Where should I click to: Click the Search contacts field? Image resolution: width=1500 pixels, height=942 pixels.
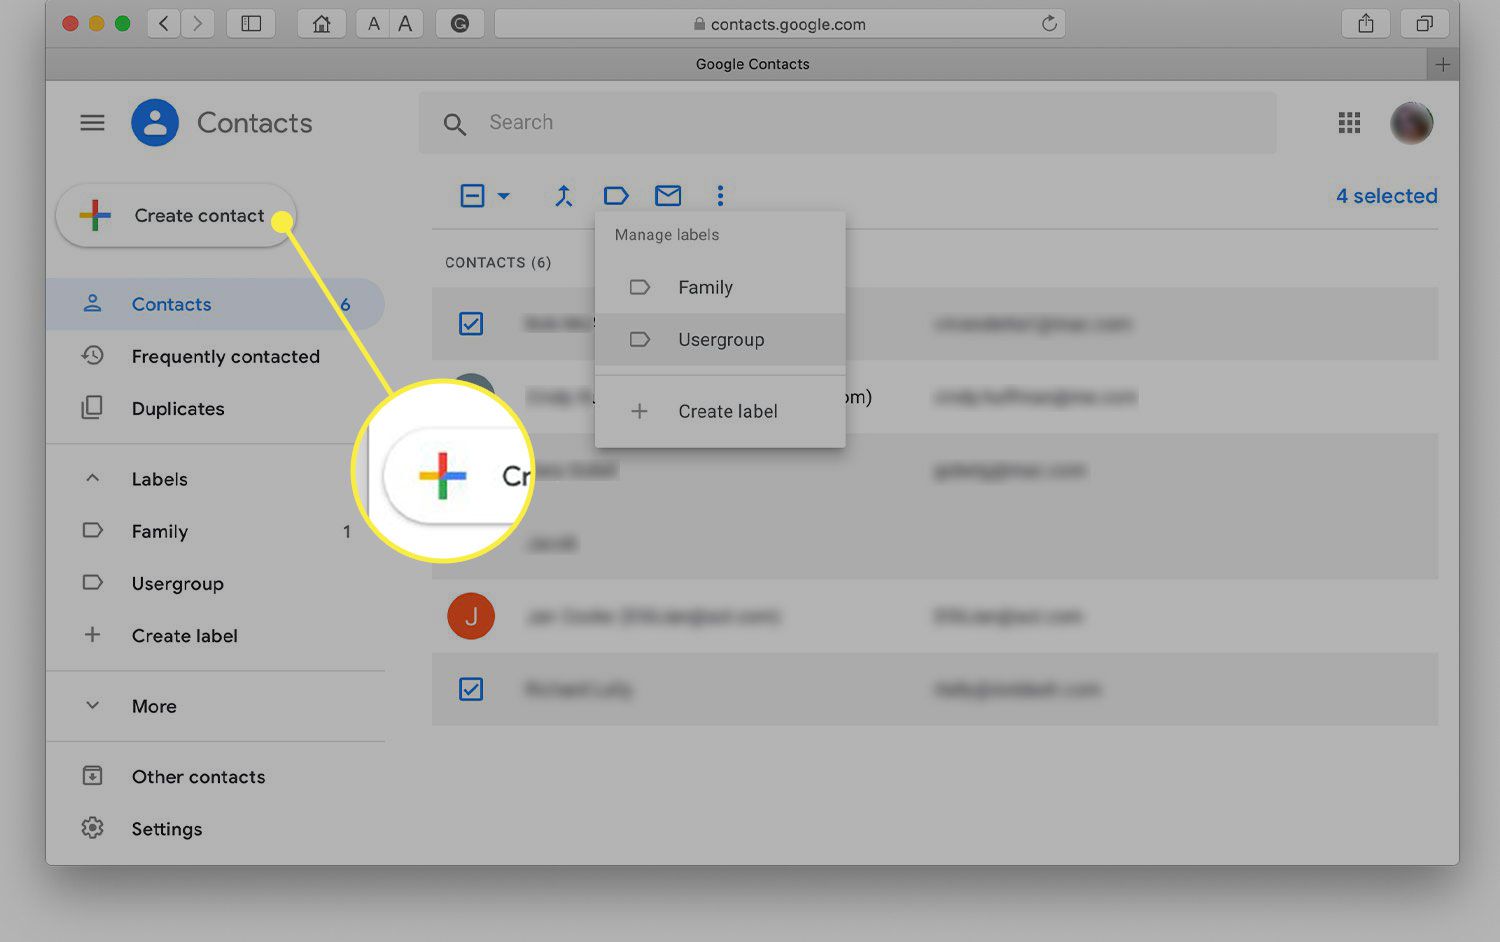(847, 123)
